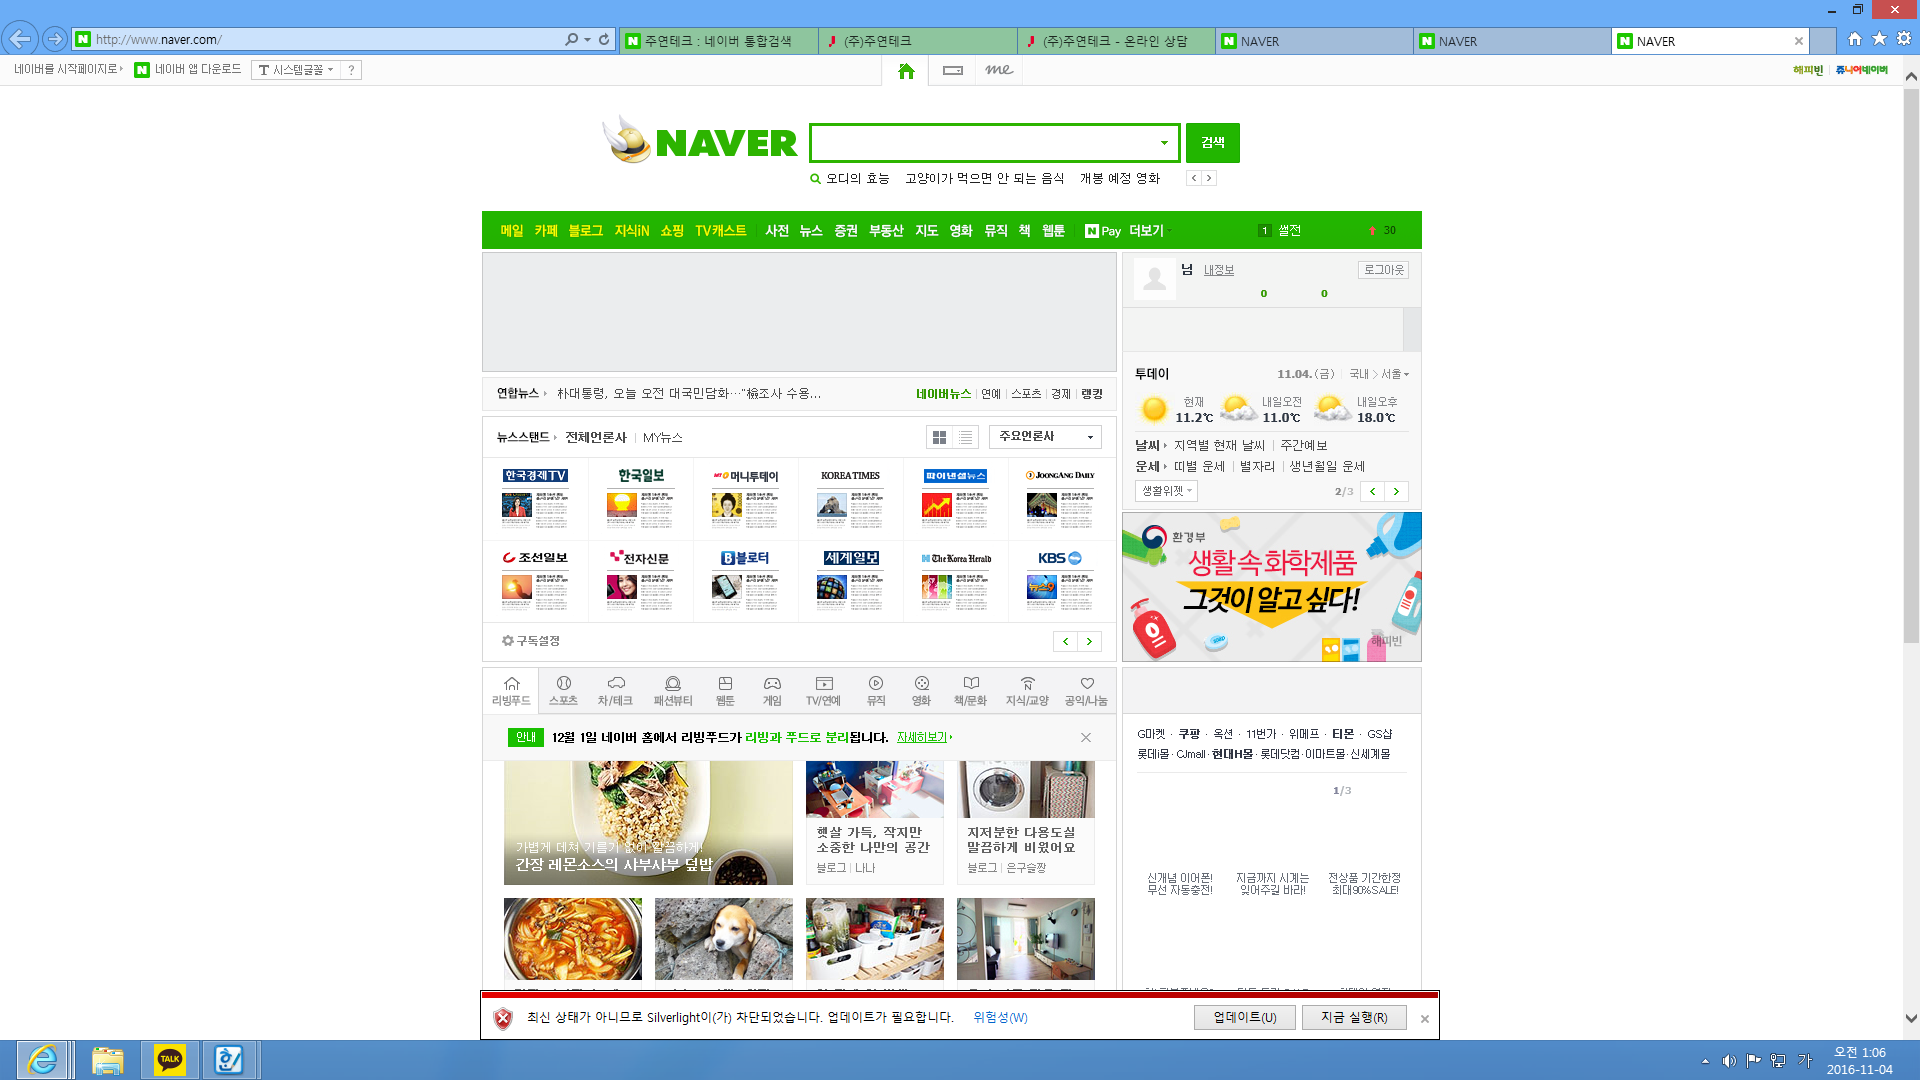Open the 스포츠 category icon
The image size is (1920, 1080).
[564, 691]
